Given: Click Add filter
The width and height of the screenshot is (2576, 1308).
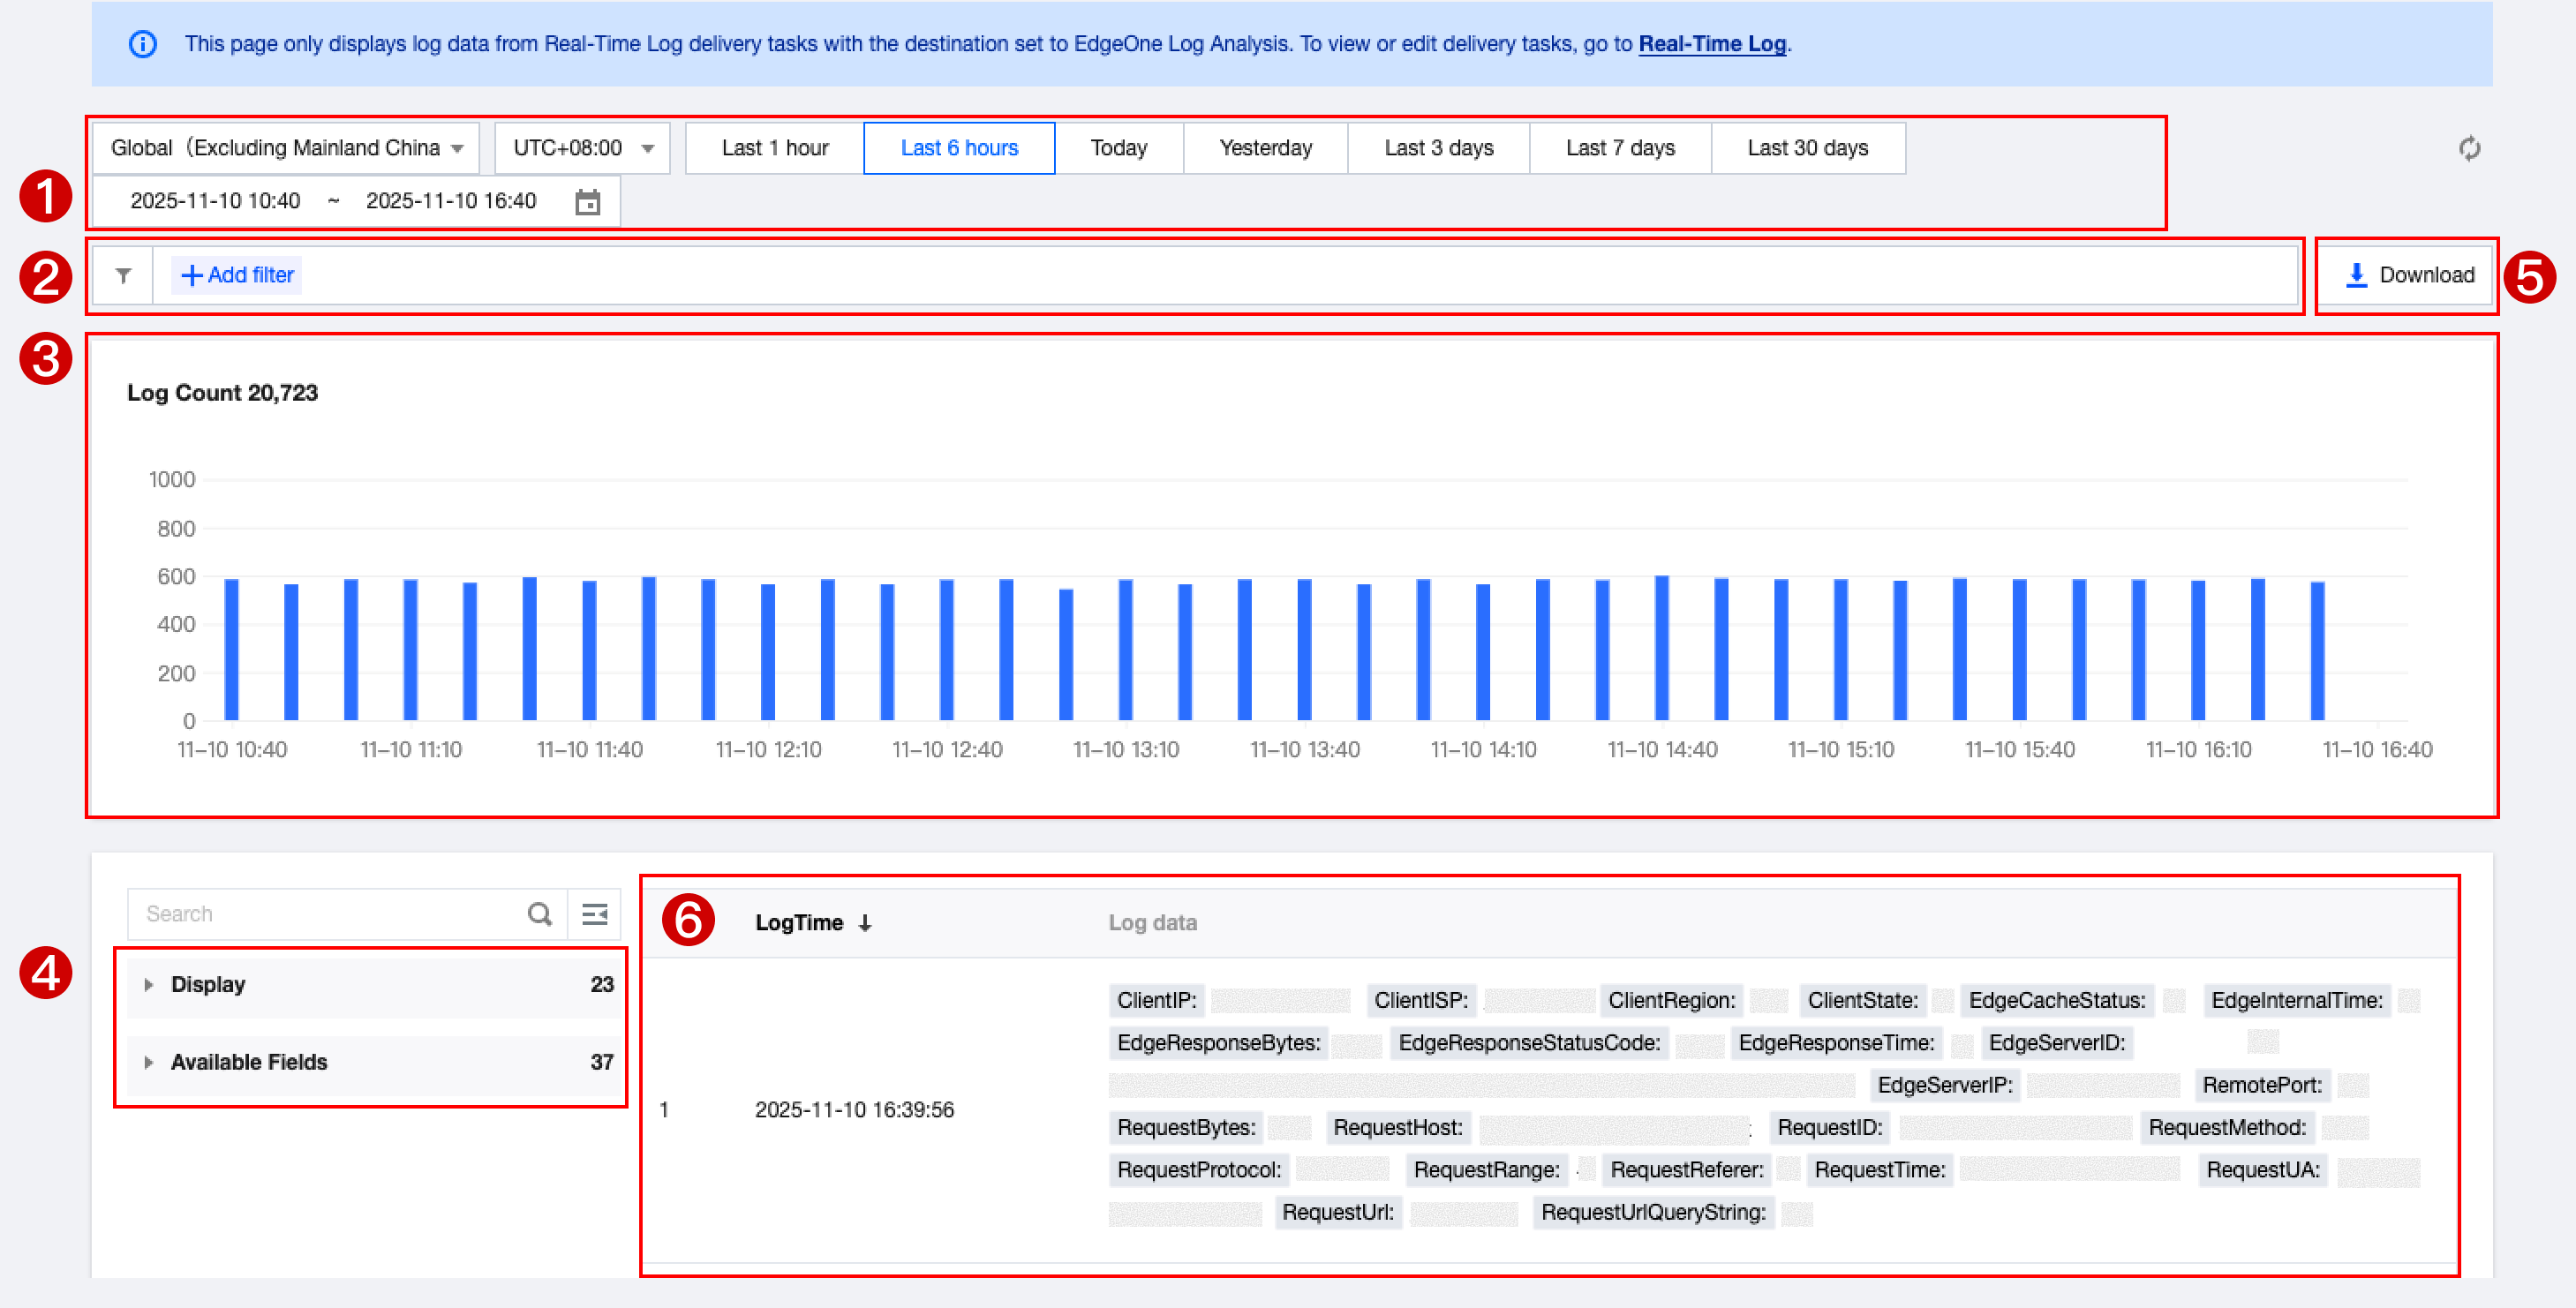Looking at the screenshot, I should tap(237, 275).
